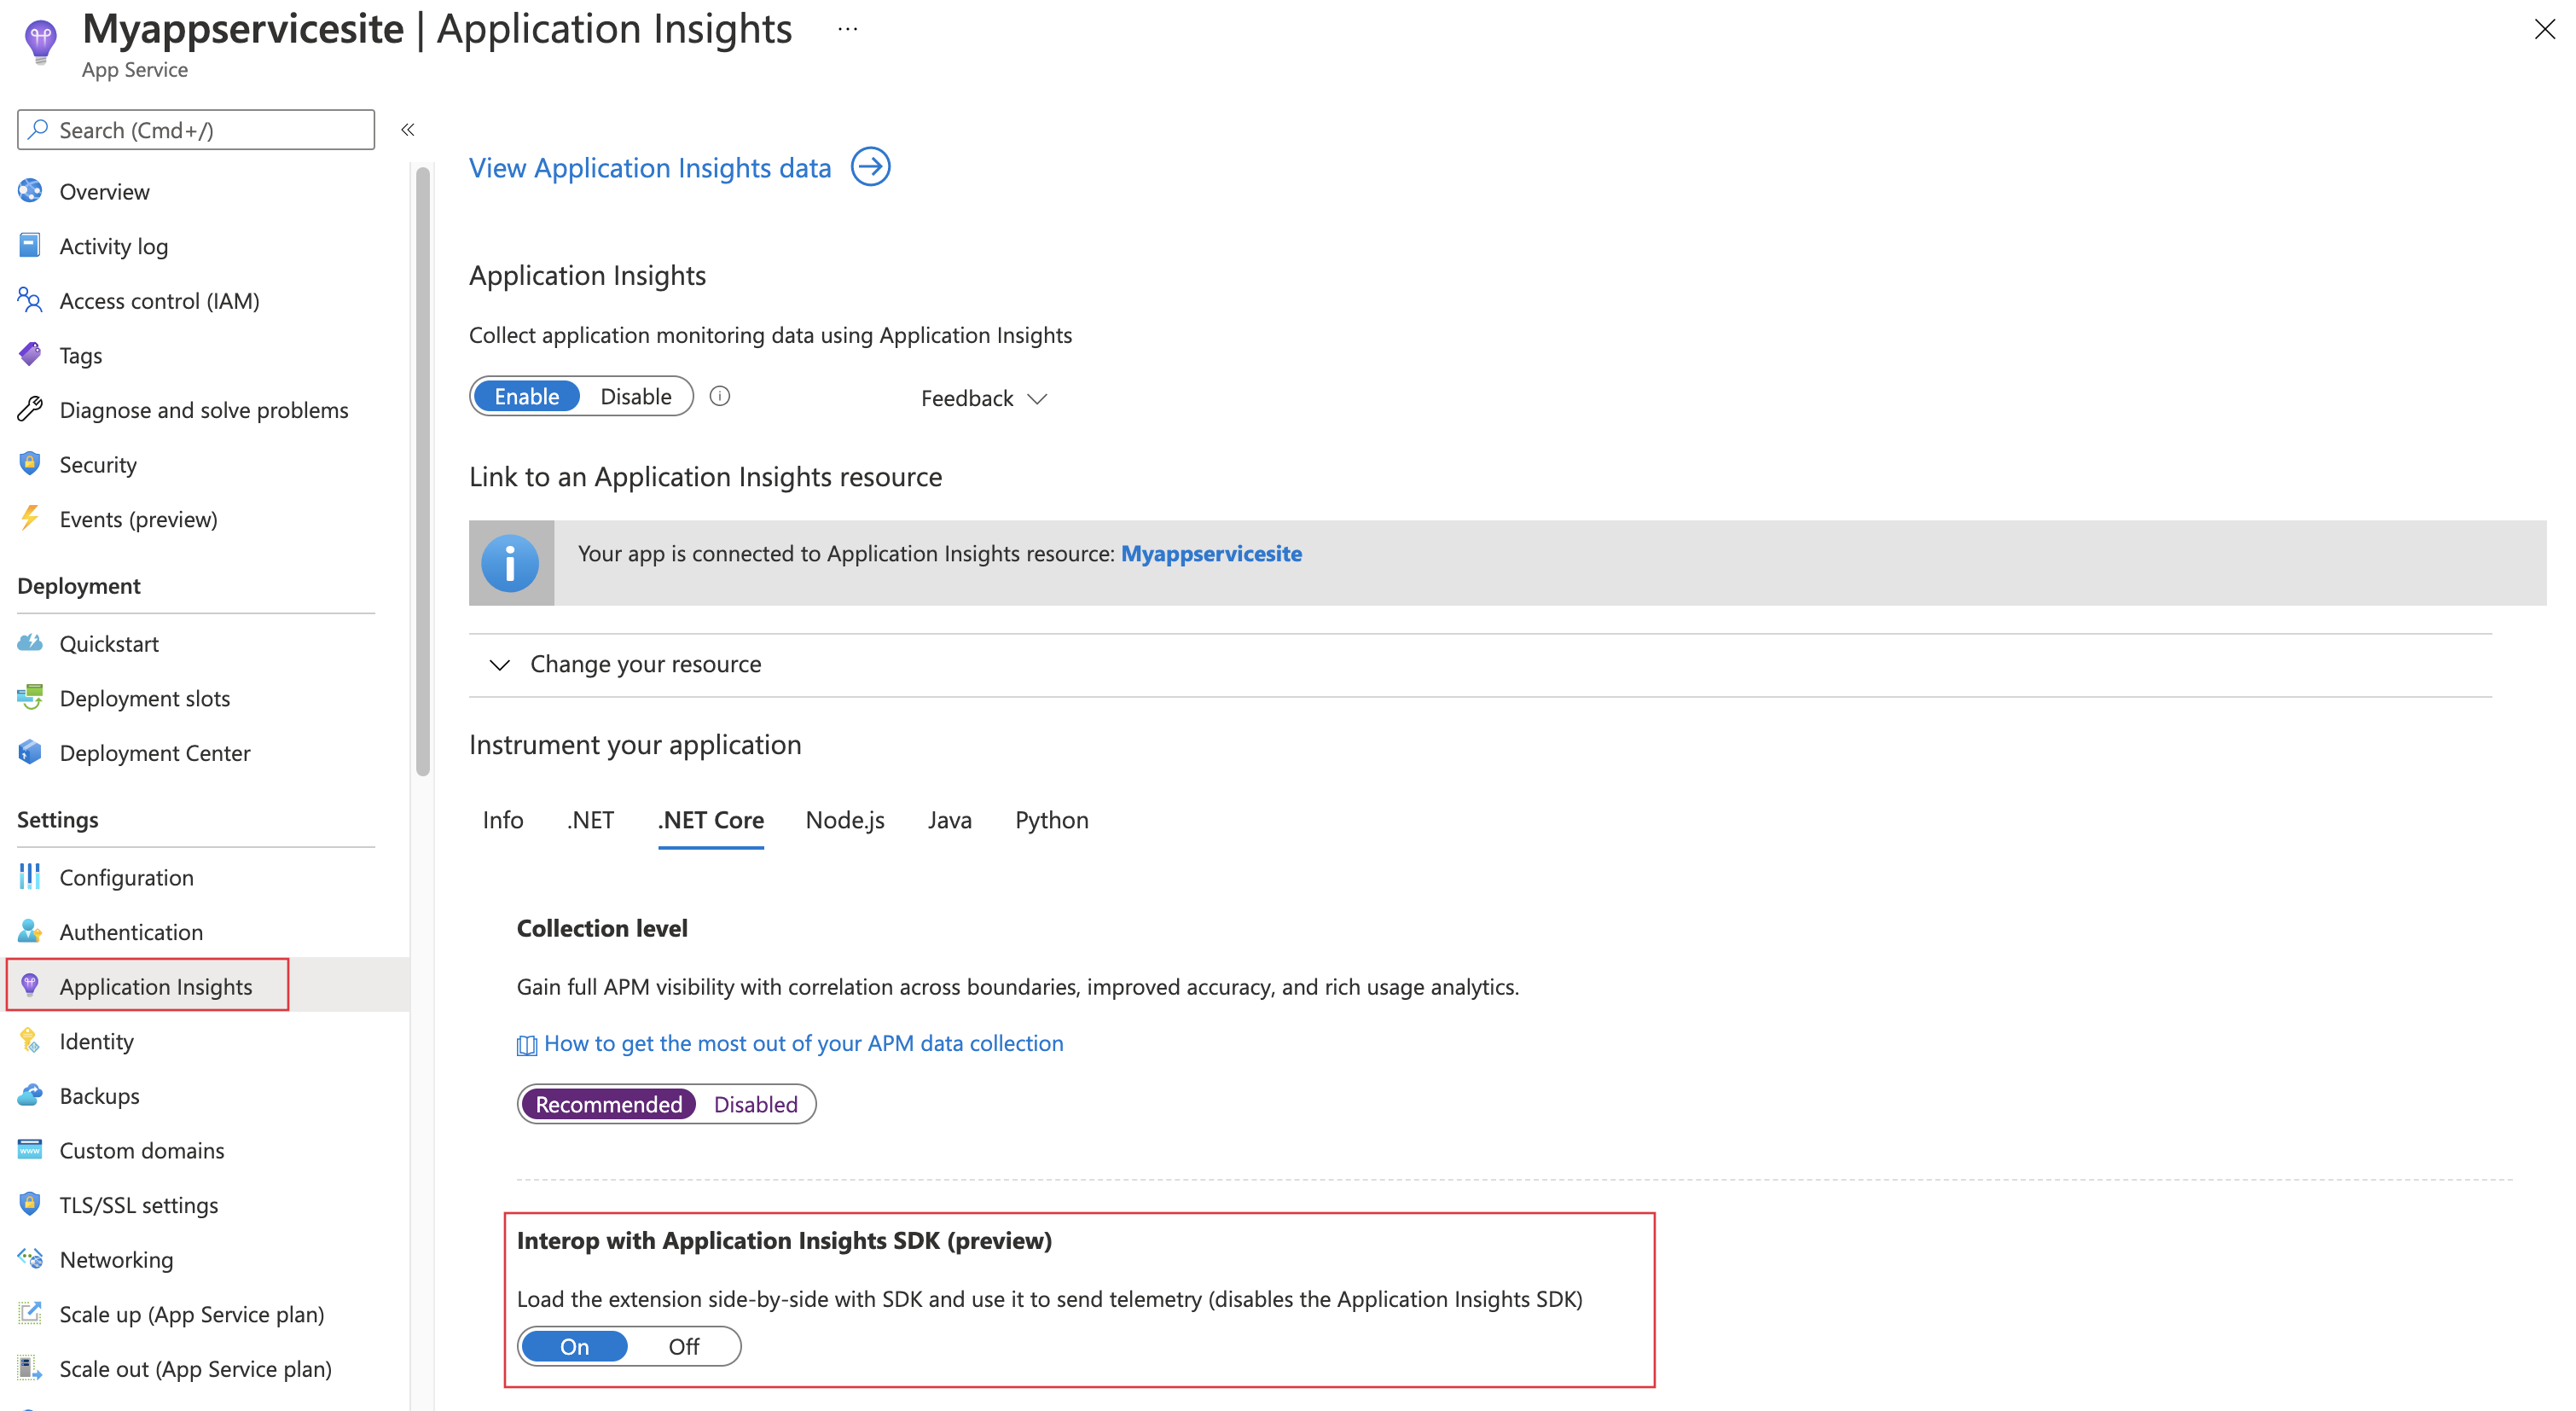This screenshot has height=1411, width=2576.
Task: Click the Application Insights sidebar icon
Action: [32, 985]
